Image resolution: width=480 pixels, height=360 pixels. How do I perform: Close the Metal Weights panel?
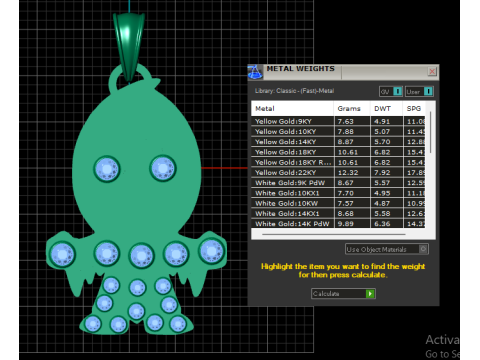point(432,71)
